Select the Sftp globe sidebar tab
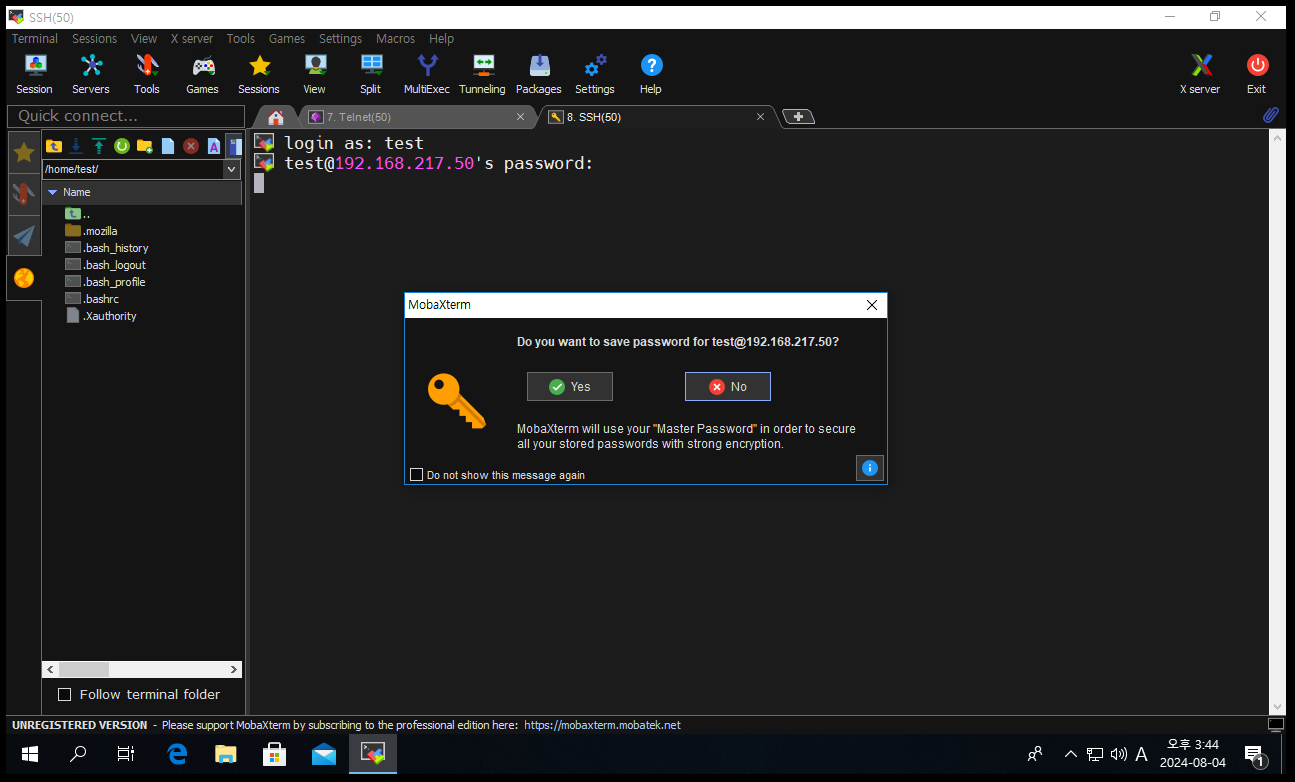 tap(24, 278)
